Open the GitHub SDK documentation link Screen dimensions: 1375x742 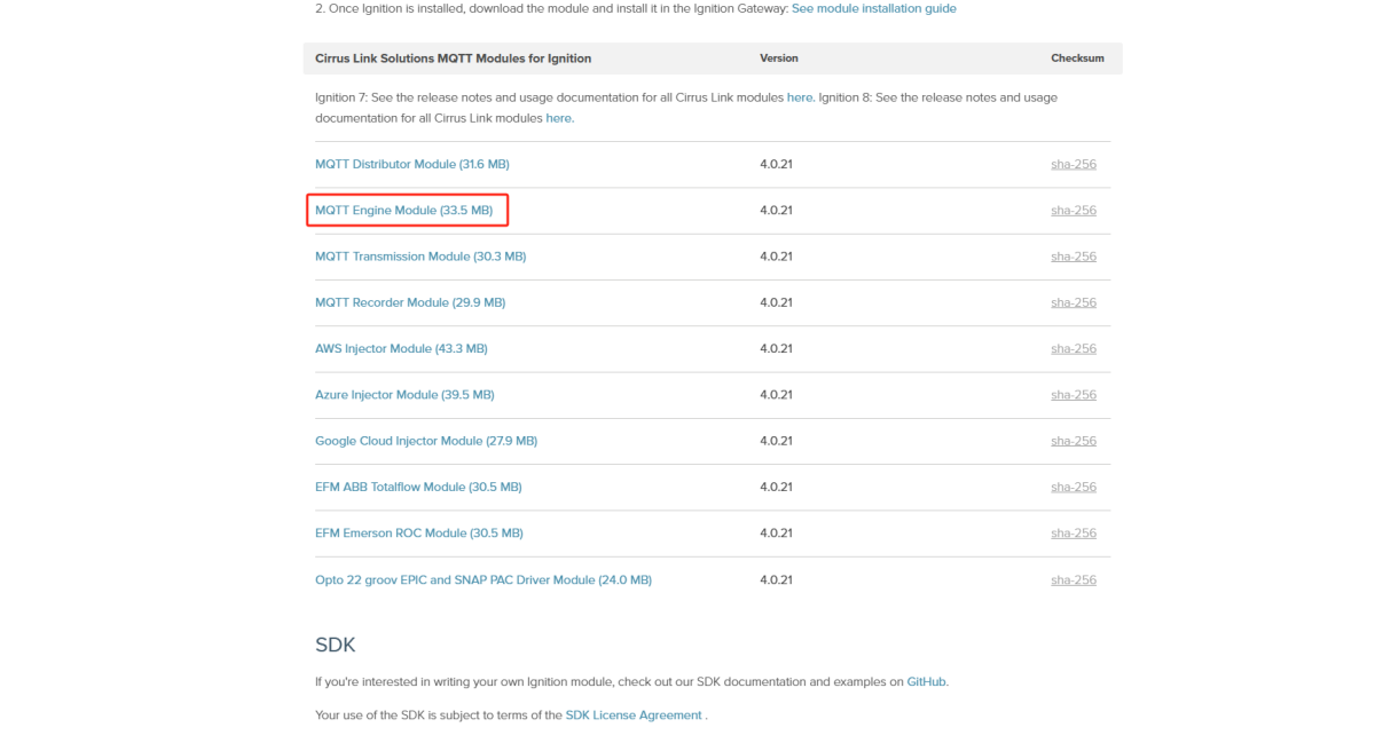[x=926, y=682]
